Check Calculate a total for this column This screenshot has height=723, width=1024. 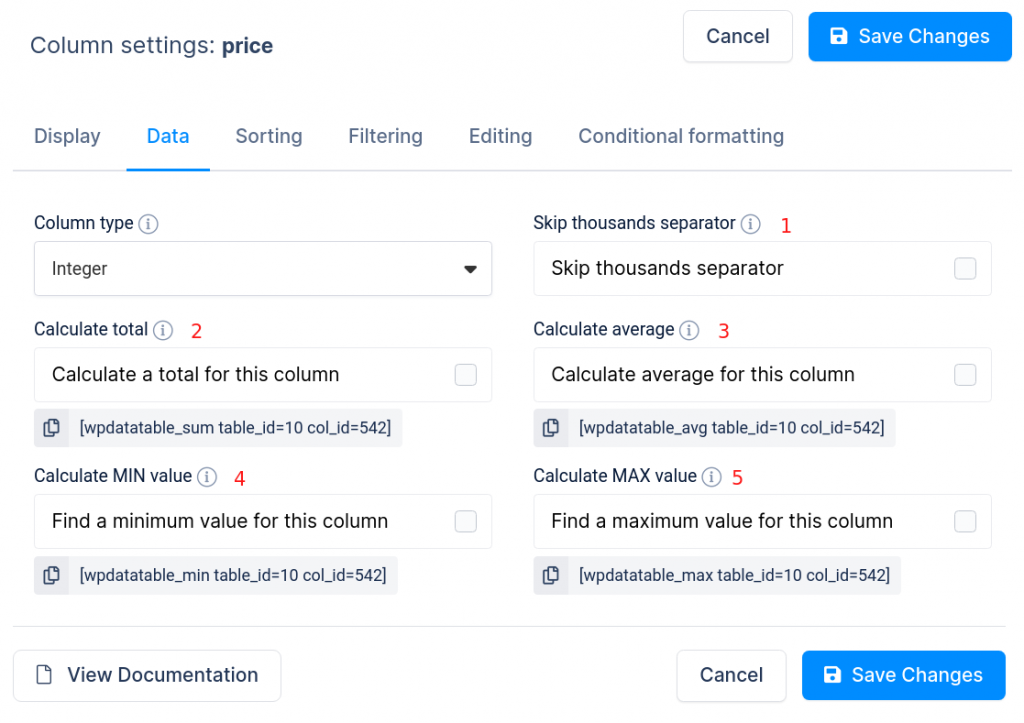pyautogui.click(x=465, y=374)
